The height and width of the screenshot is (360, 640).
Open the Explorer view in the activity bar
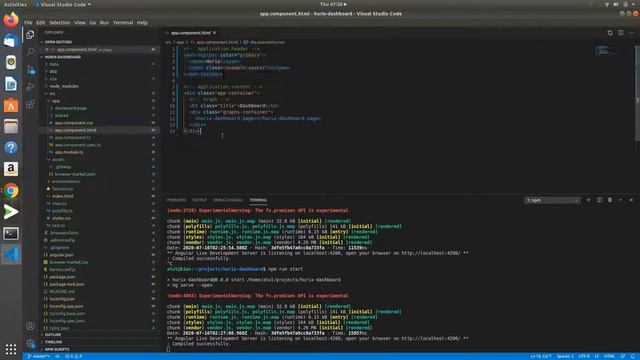pyautogui.click(x=30, y=35)
